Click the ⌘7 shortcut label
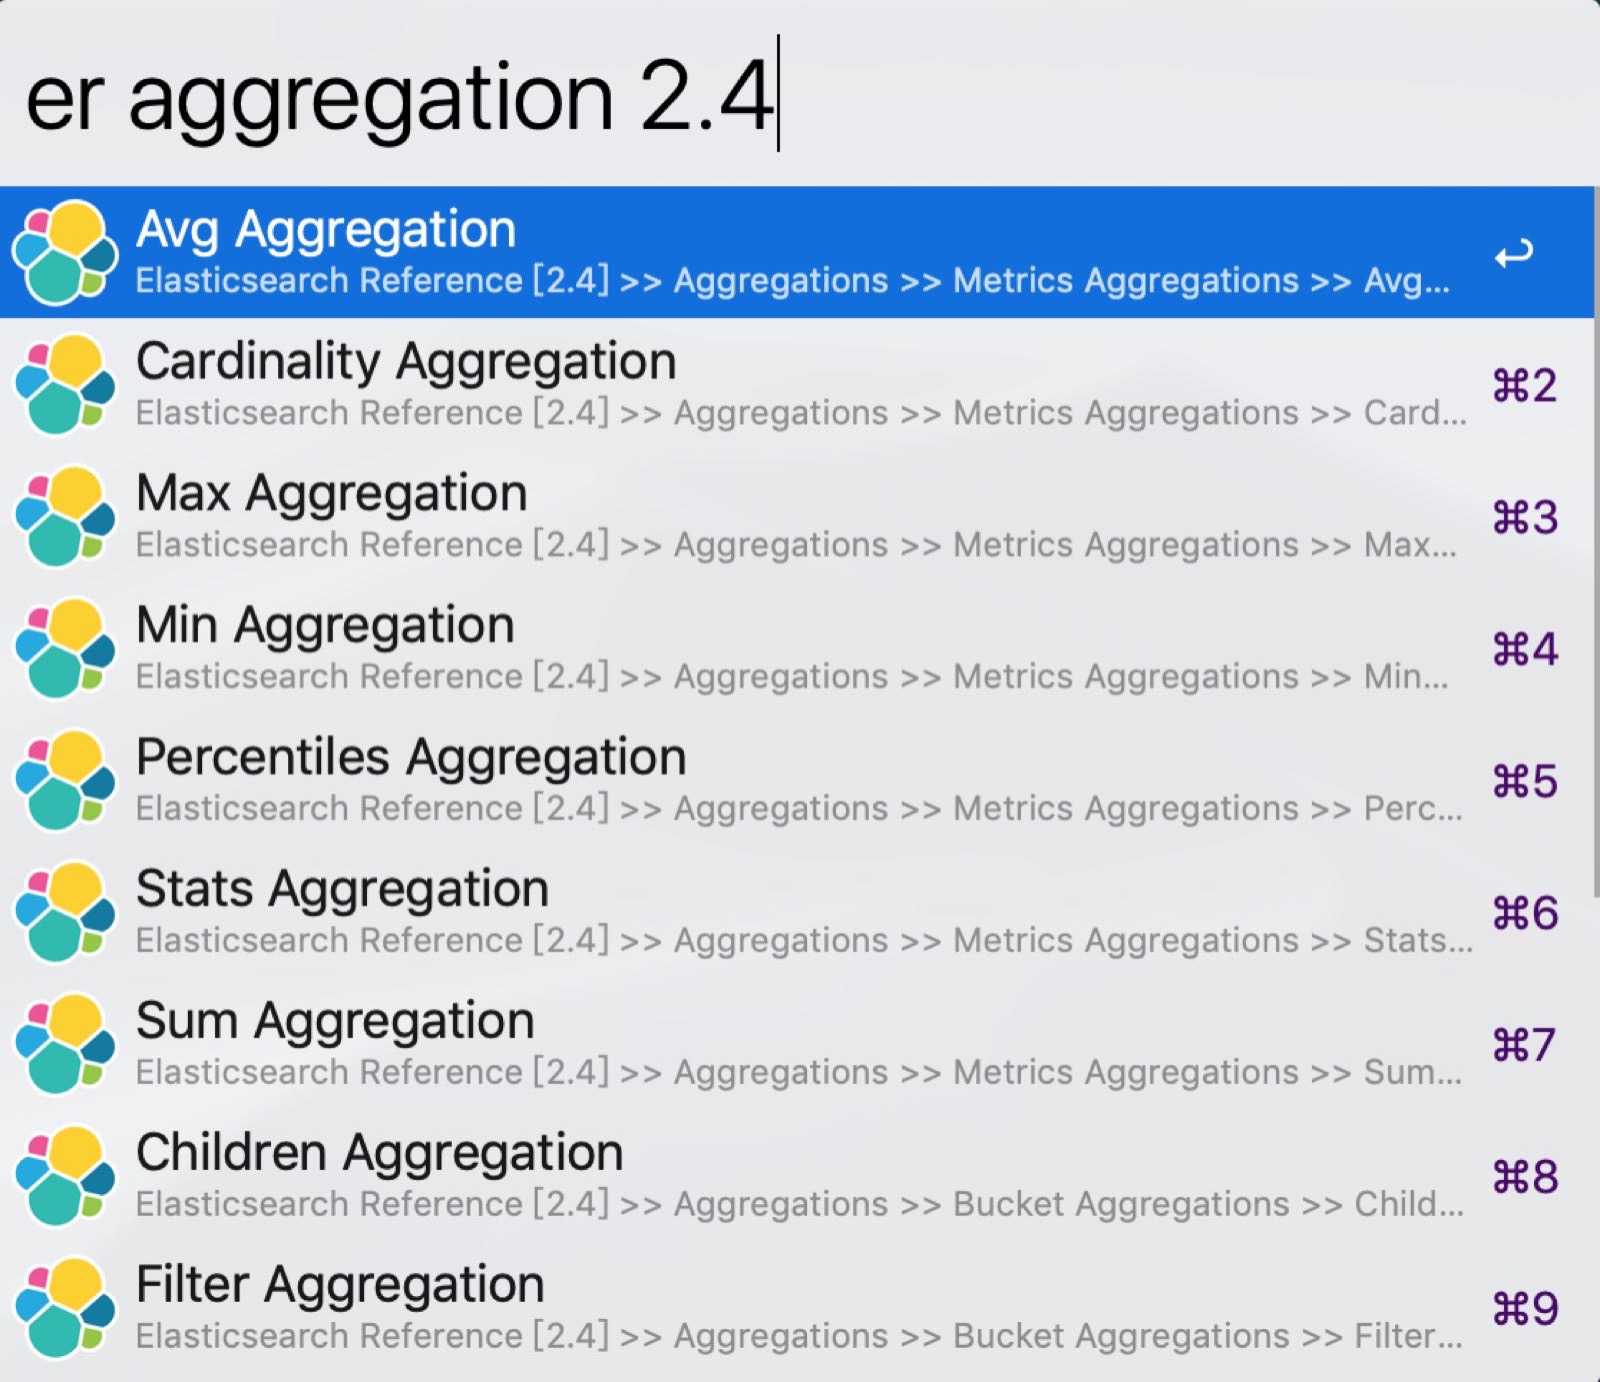Screen dimensions: 1600x1382 coord(1525,1046)
